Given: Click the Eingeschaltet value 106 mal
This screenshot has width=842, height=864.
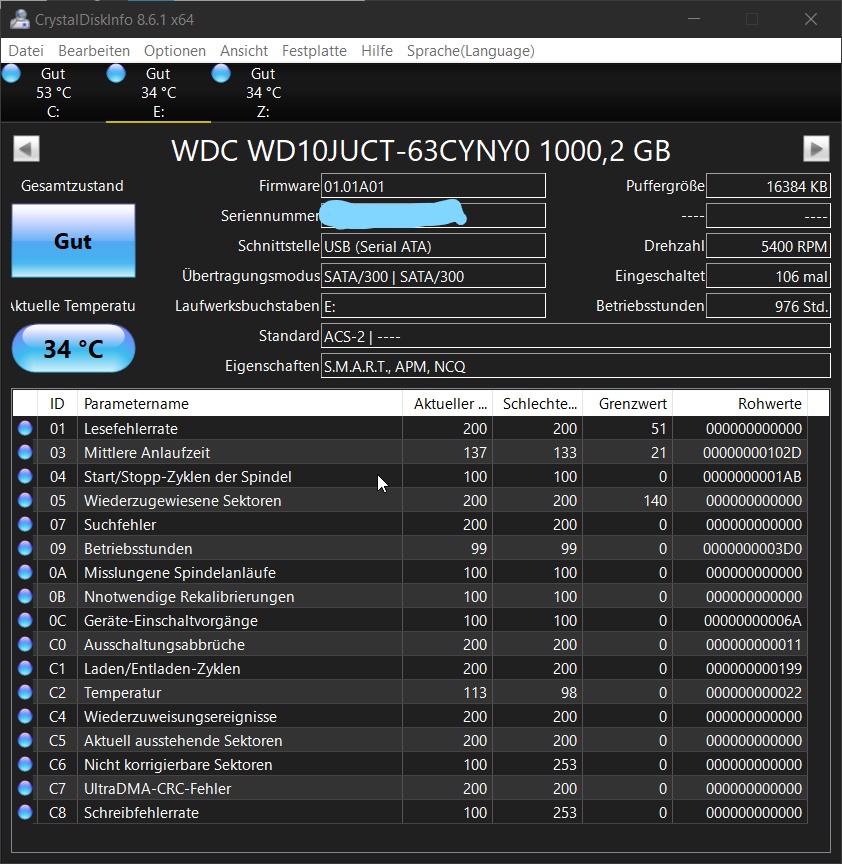Looking at the screenshot, I should click(768, 276).
